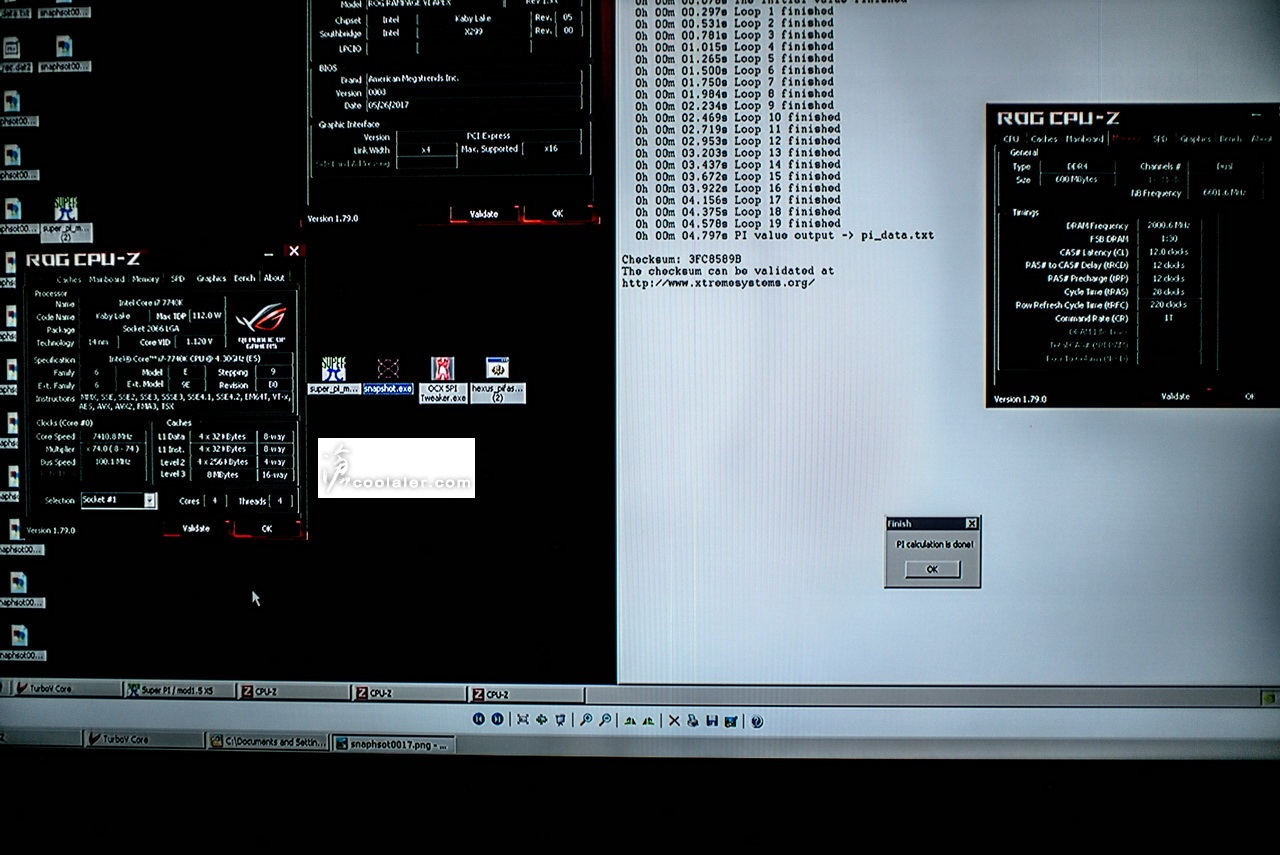Click Multiplier value x 74.0 (8 - 74)
This screenshot has width=1280, height=855.
click(113, 450)
